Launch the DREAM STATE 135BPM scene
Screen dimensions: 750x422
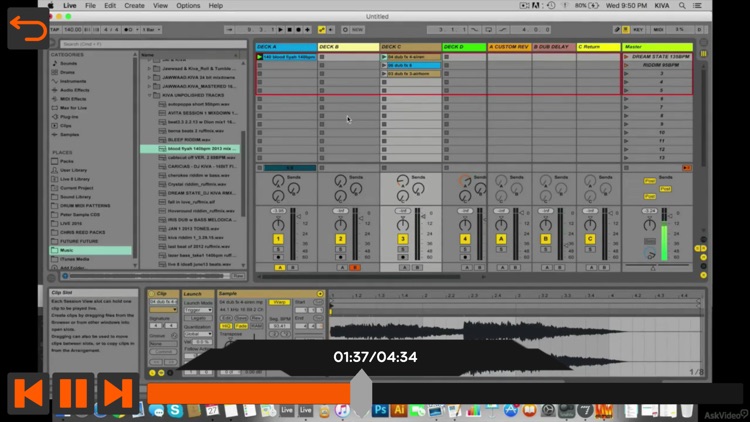pyautogui.click(x=627, y=57)
